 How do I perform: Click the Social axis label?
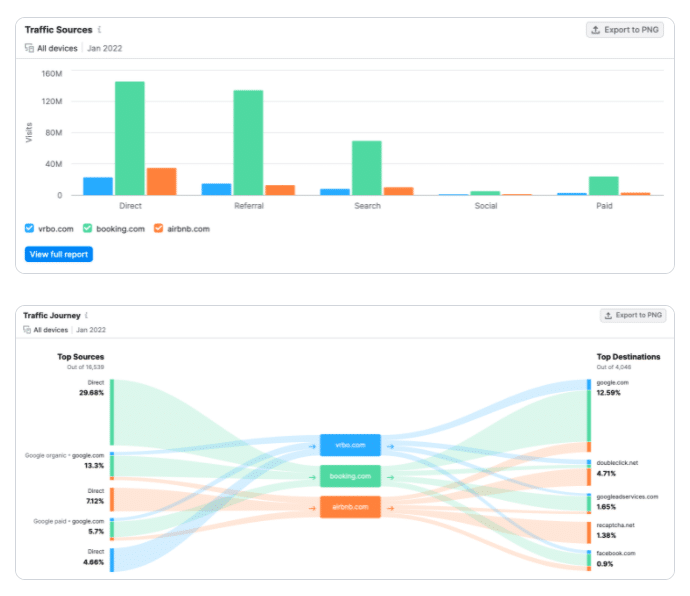486,206
